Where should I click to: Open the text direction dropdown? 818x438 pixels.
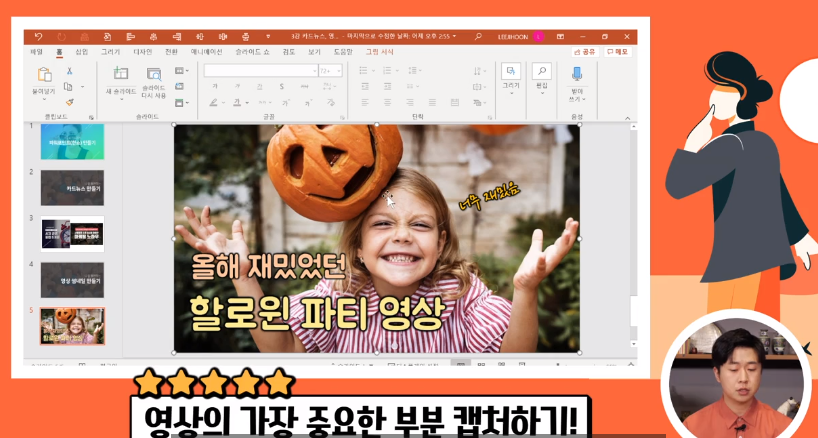coord(479,71)
